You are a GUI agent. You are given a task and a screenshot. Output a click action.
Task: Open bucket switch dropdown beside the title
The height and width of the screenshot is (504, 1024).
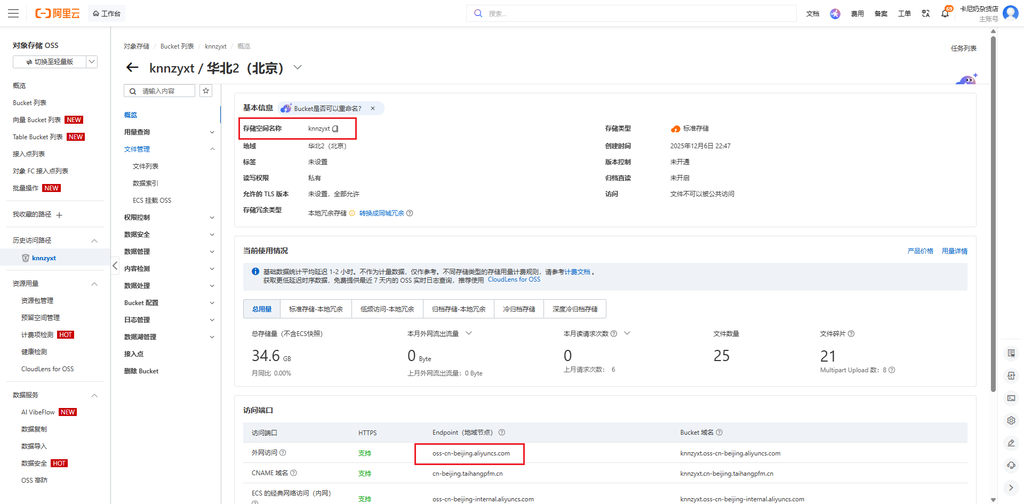click(298, 67)
